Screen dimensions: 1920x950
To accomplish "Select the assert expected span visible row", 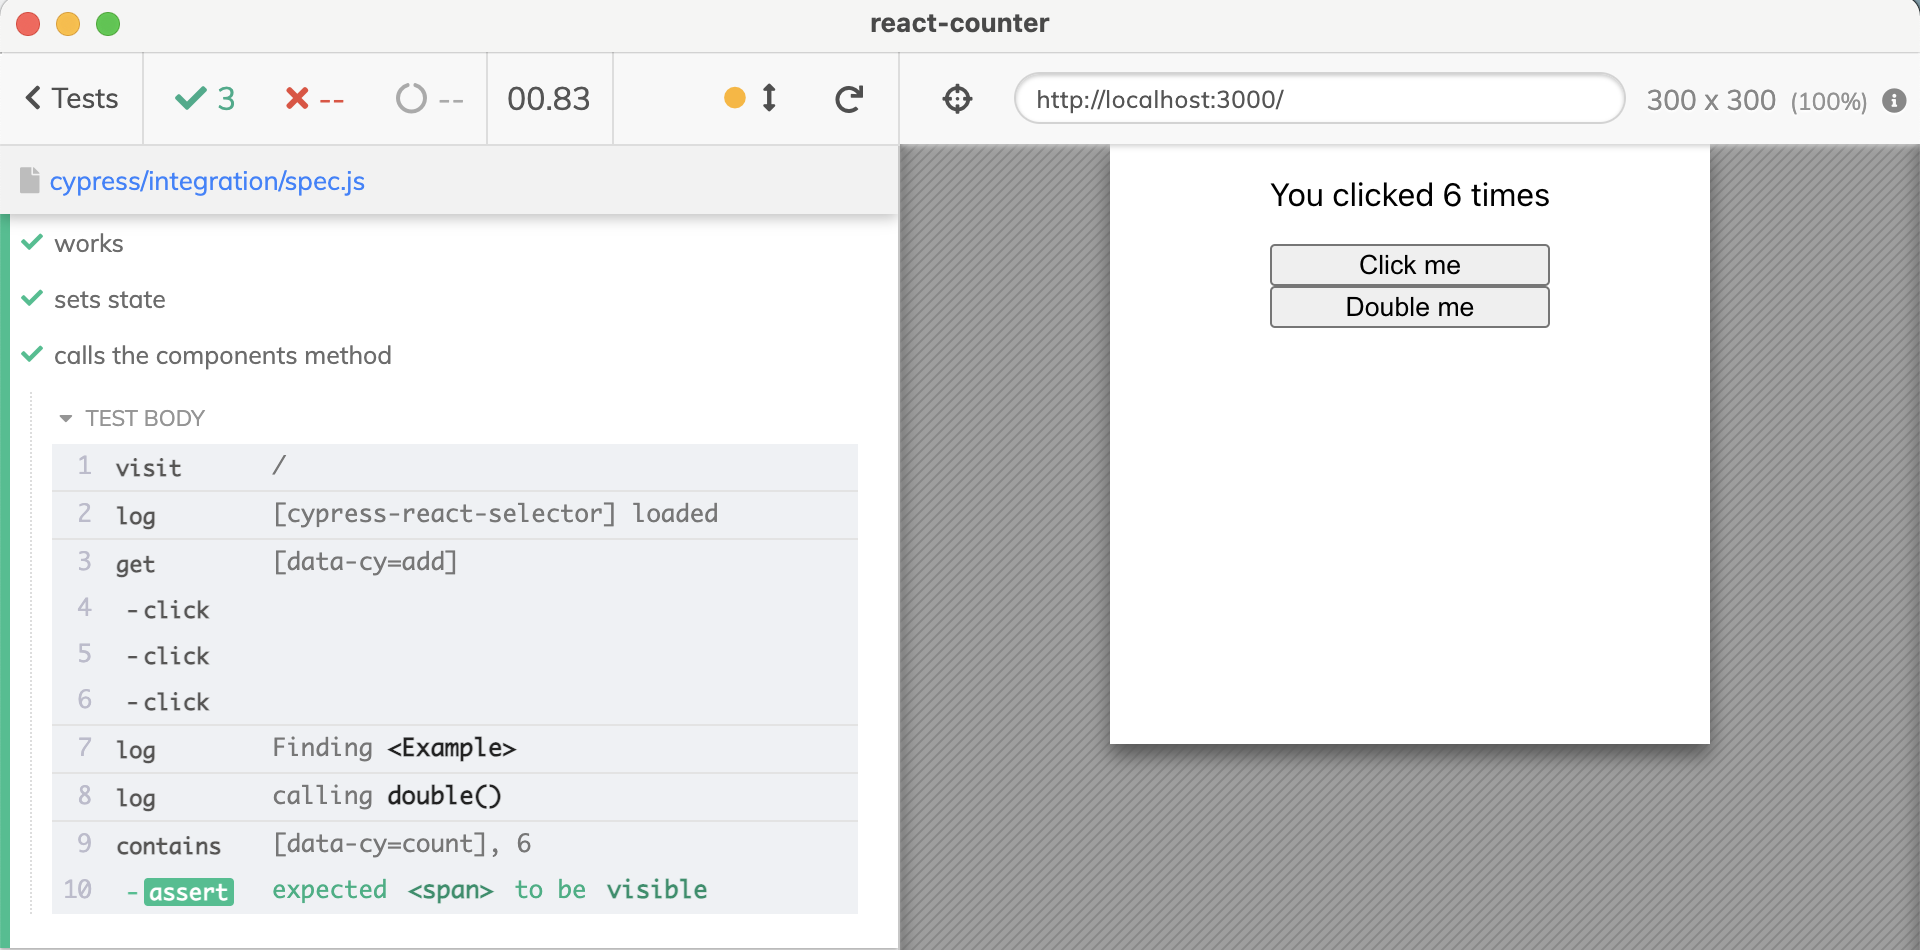I will pos(455,890).
